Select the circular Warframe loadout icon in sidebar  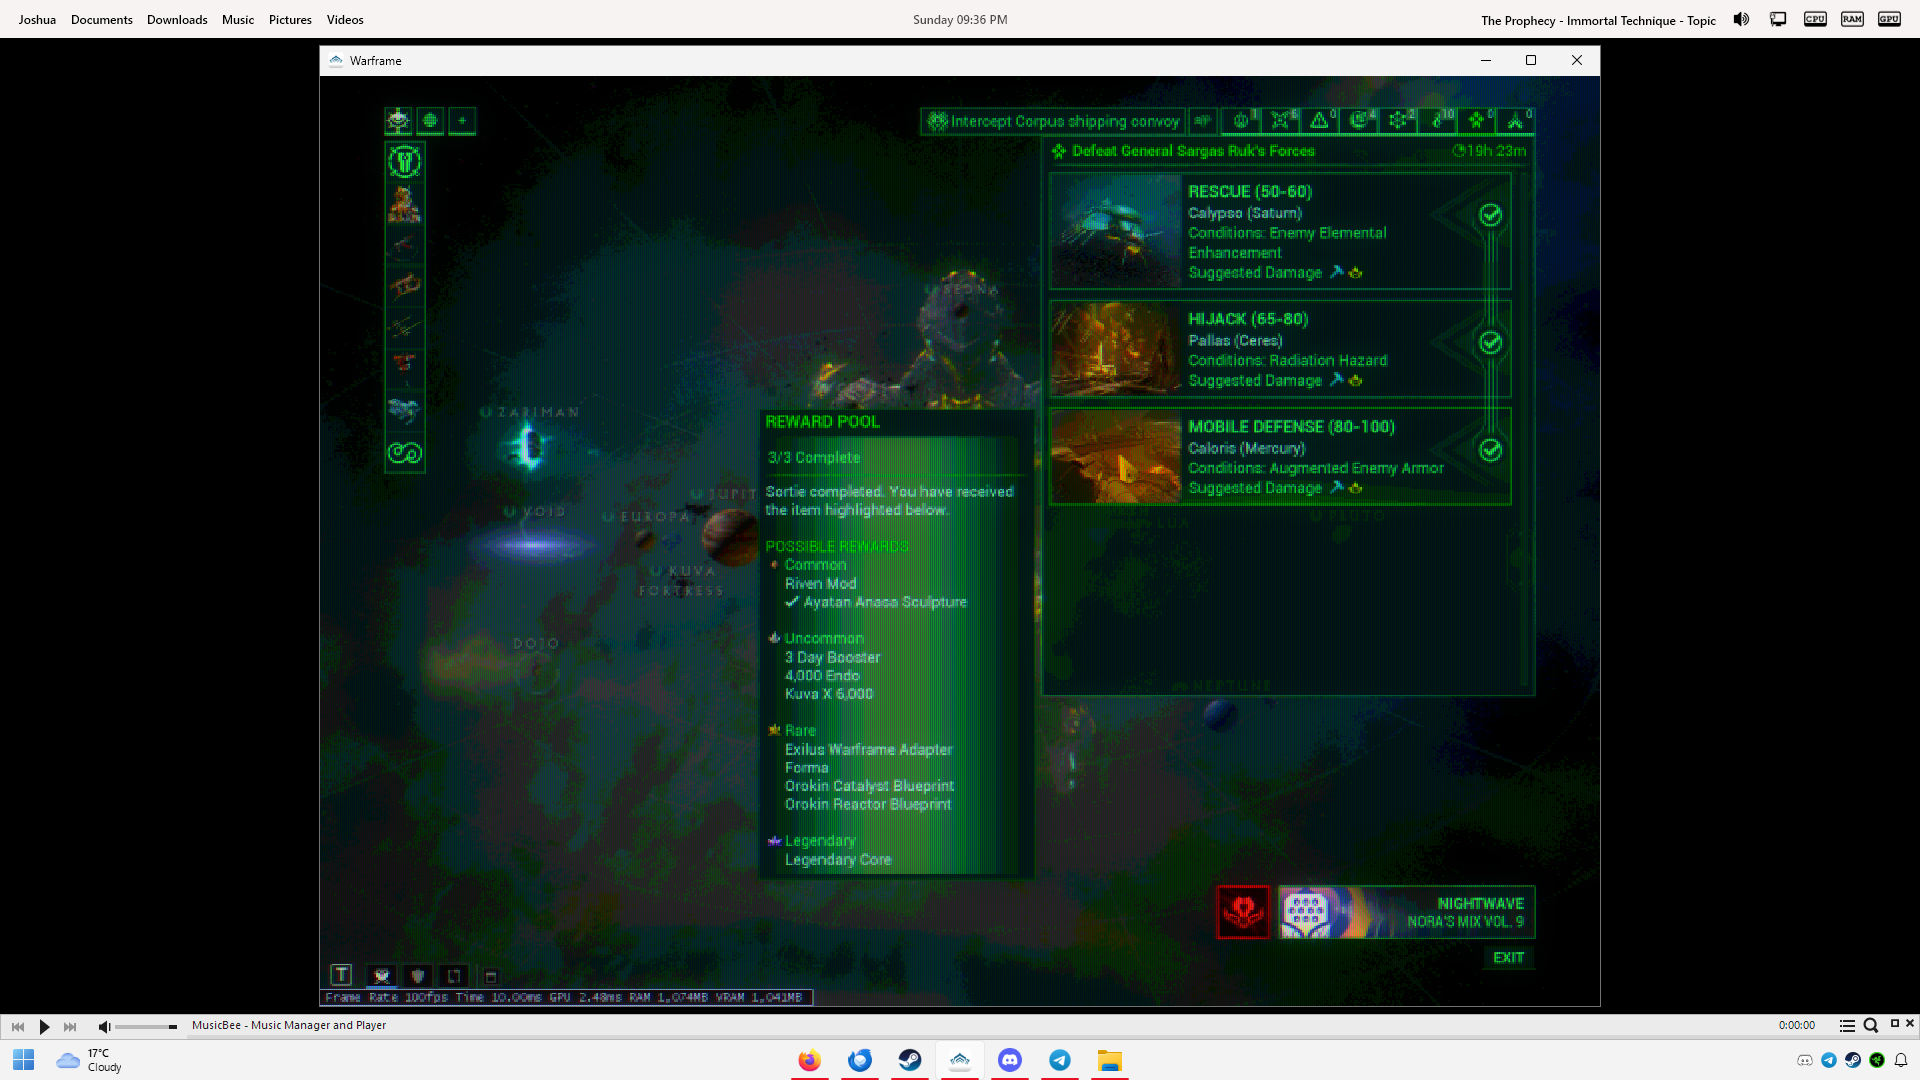[405, 161]
